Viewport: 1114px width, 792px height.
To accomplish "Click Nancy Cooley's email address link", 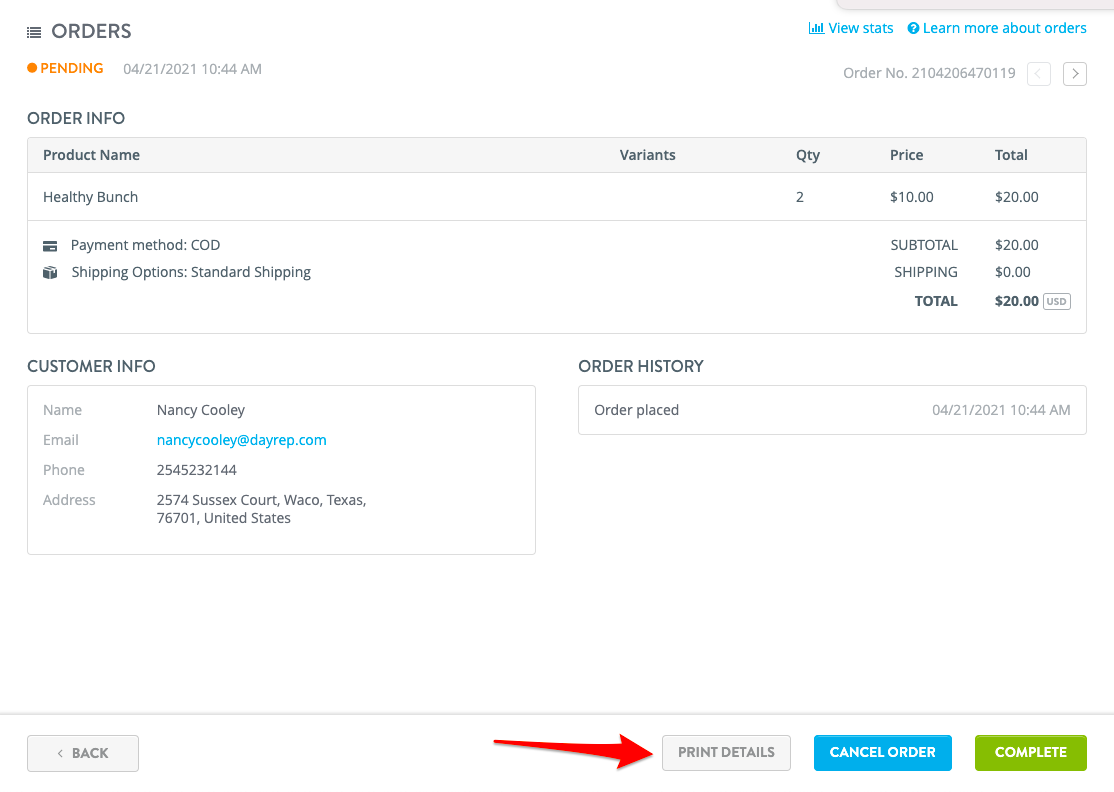I will (240, 439).
